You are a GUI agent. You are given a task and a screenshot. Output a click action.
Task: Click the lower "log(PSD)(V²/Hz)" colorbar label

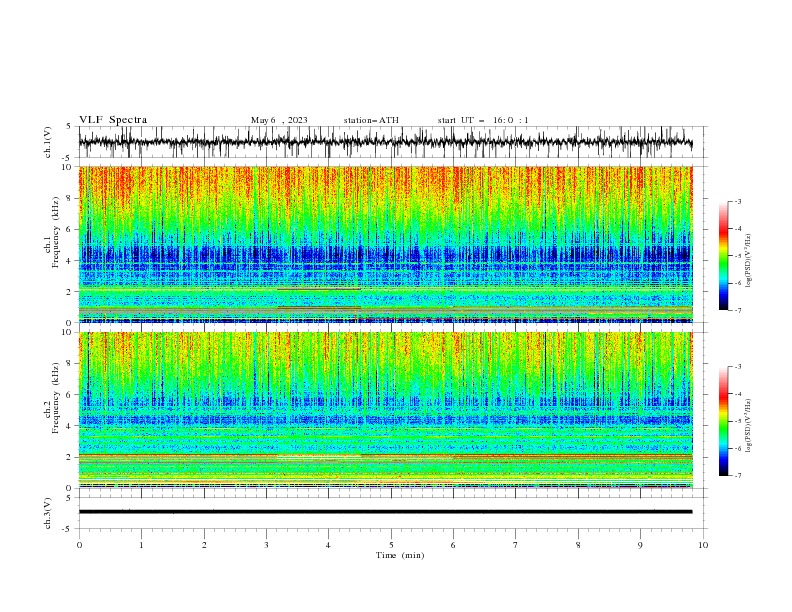pos(748,425)
